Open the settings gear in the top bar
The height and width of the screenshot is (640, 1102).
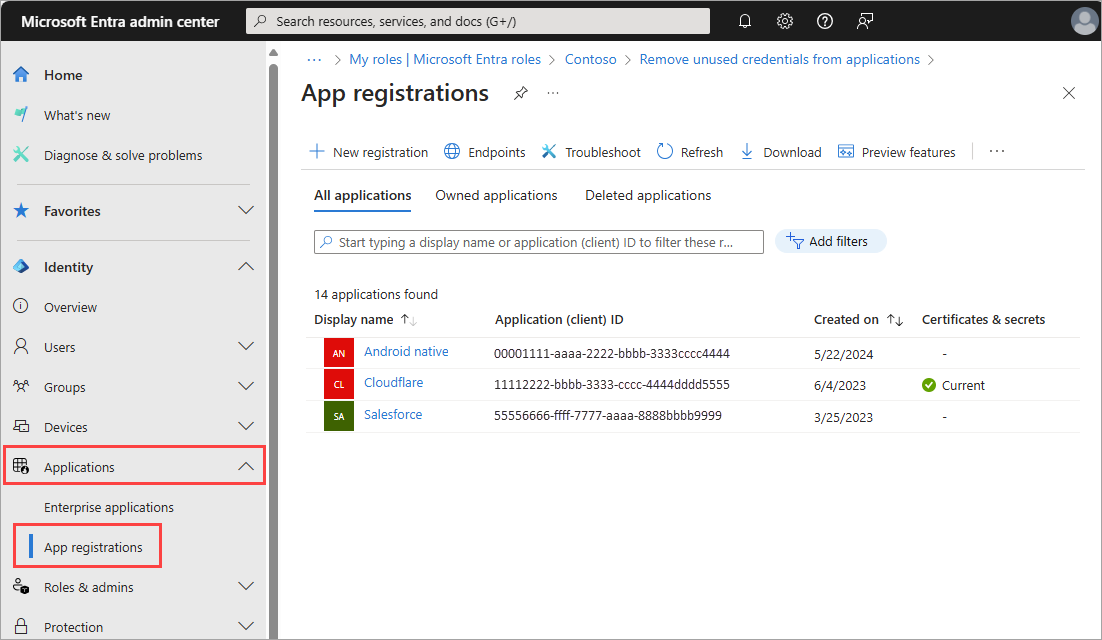pos(784,20)
